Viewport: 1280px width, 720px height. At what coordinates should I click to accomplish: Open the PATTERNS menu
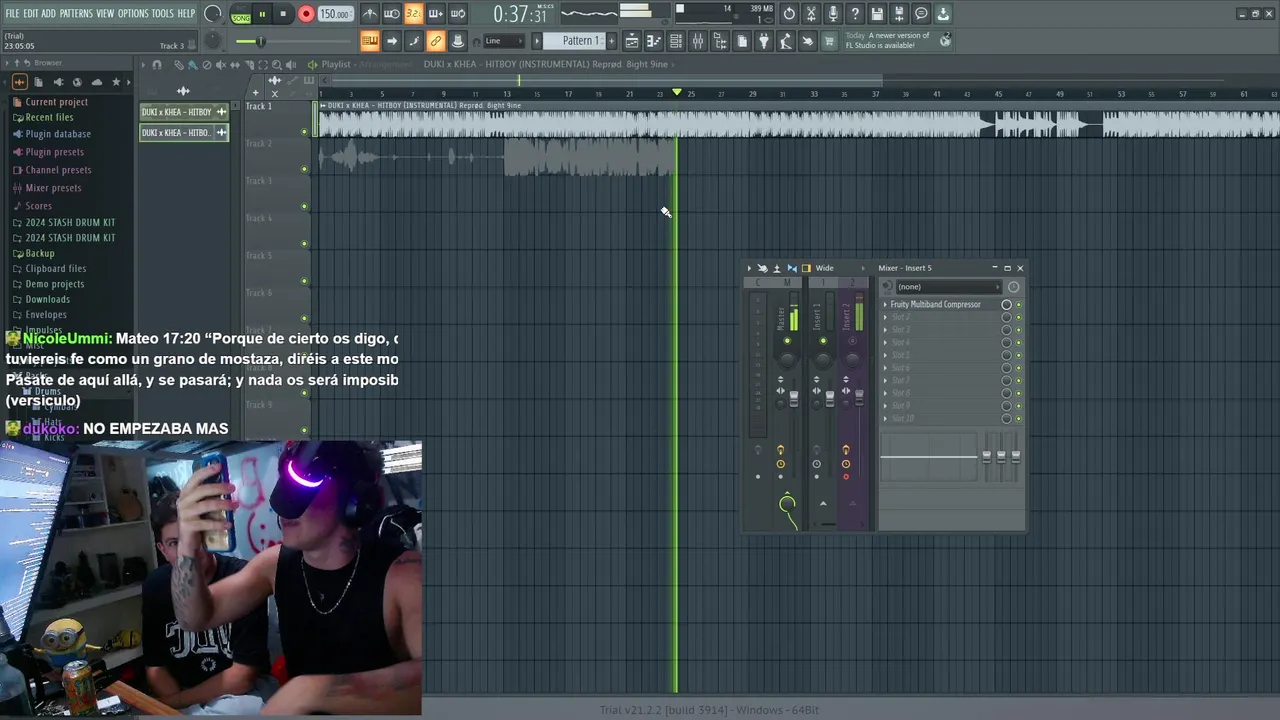pyautogui.click(x=76, y=13)
